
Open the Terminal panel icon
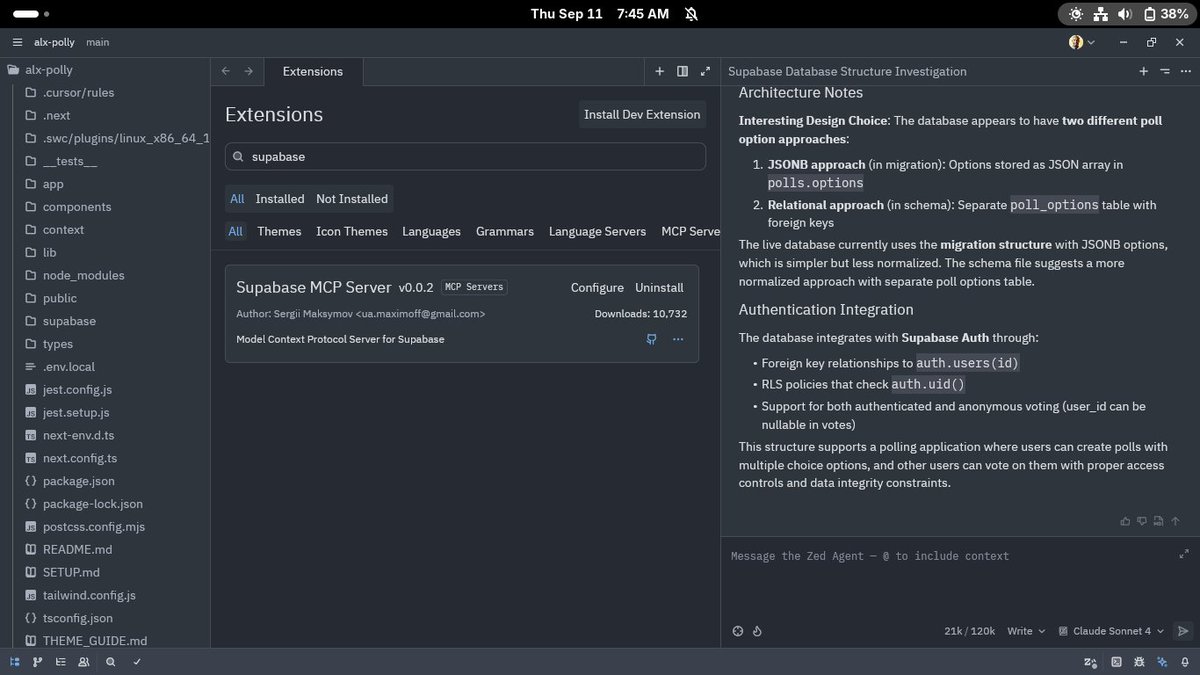pyautogui.click(x=1115, y=662)
